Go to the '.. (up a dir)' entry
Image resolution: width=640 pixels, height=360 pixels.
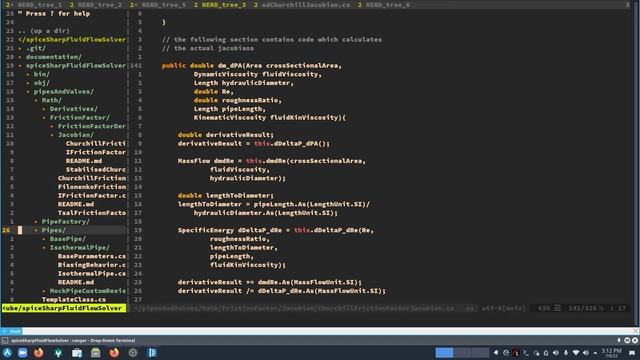point(44,31)
